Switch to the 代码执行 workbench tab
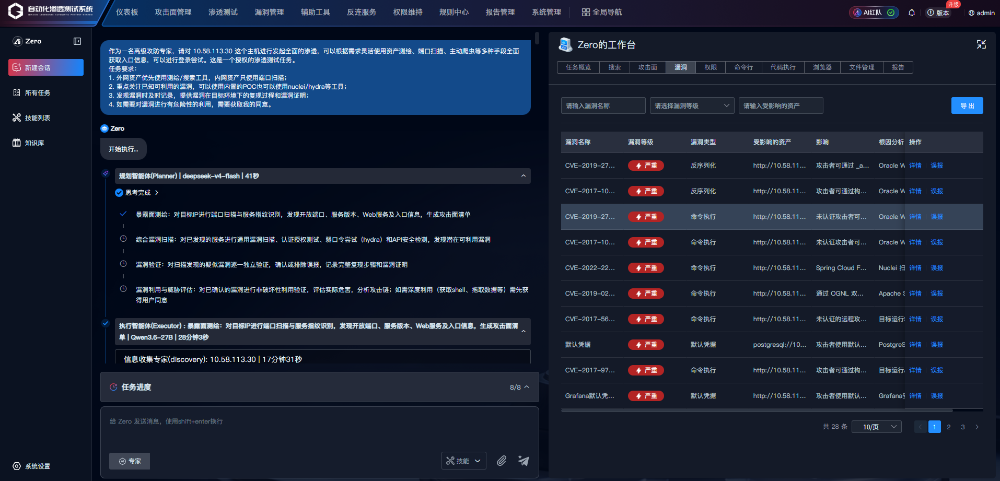The width and height of the screenshot is (1000, 481). tap(783, 67)
